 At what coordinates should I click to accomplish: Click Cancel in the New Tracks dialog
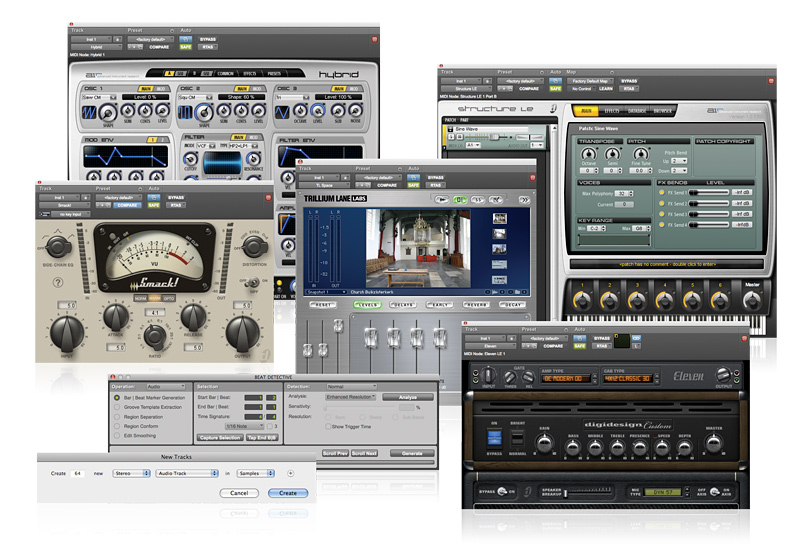(239, 493)
